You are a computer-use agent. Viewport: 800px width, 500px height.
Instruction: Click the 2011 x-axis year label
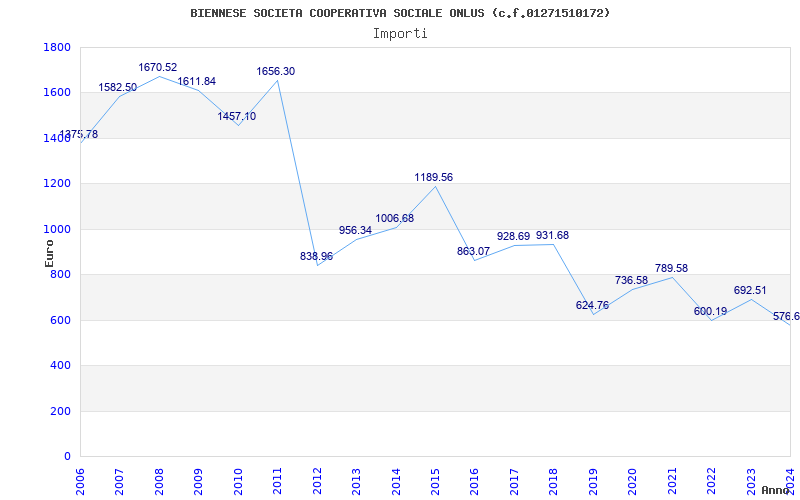[x=278, y=482]
